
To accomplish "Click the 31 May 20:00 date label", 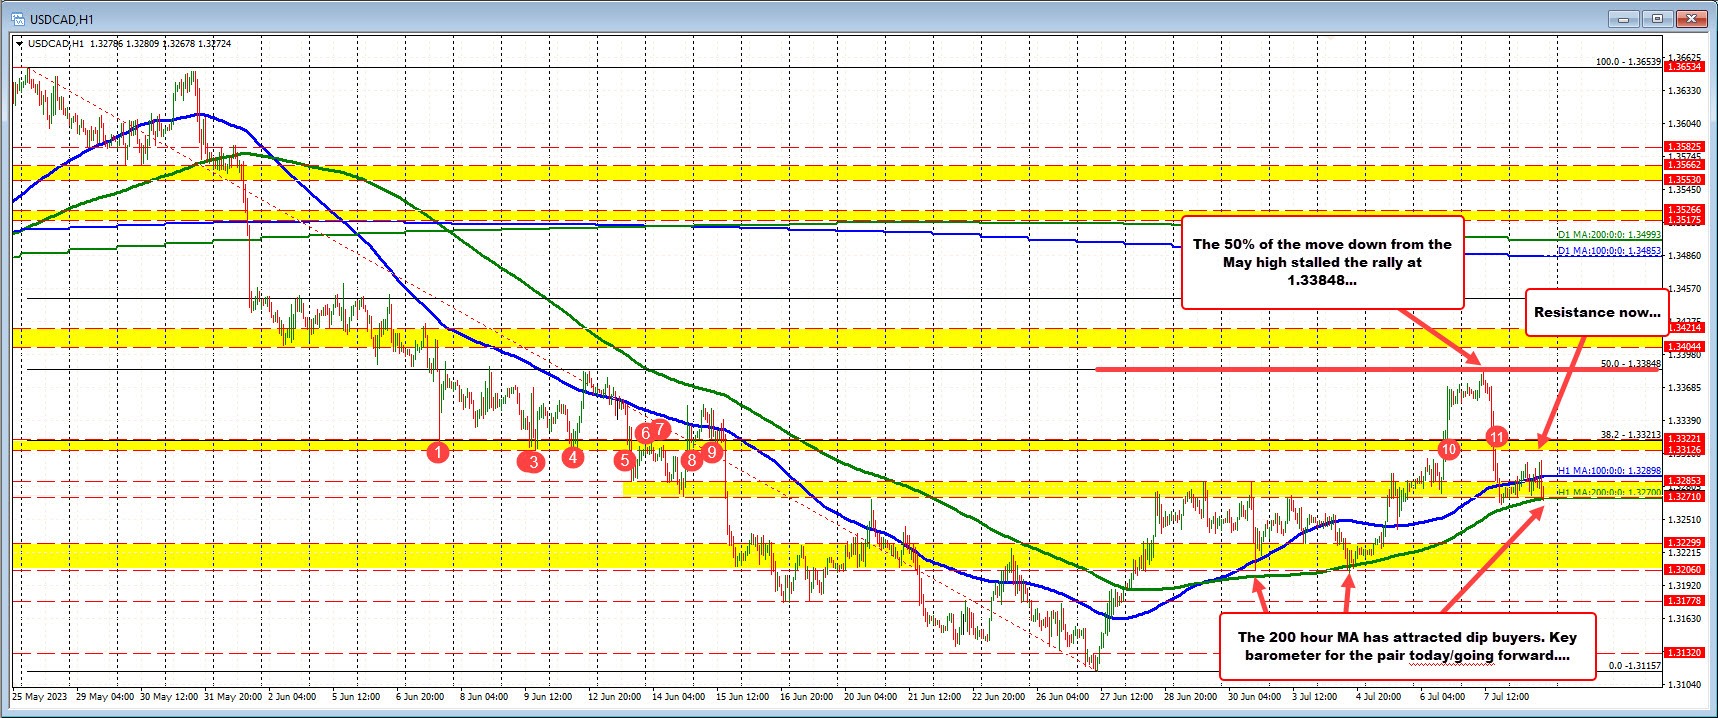I will tap(231, 696).
